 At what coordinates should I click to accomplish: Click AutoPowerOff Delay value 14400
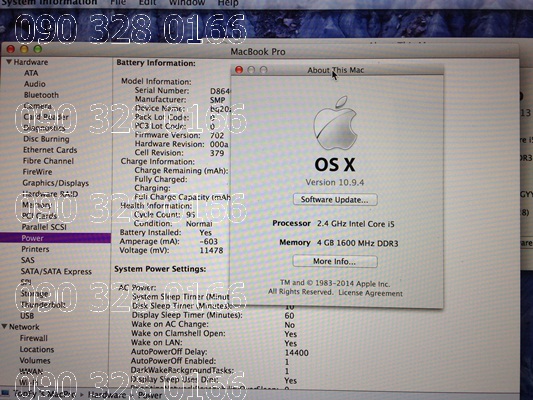(297, 353)
